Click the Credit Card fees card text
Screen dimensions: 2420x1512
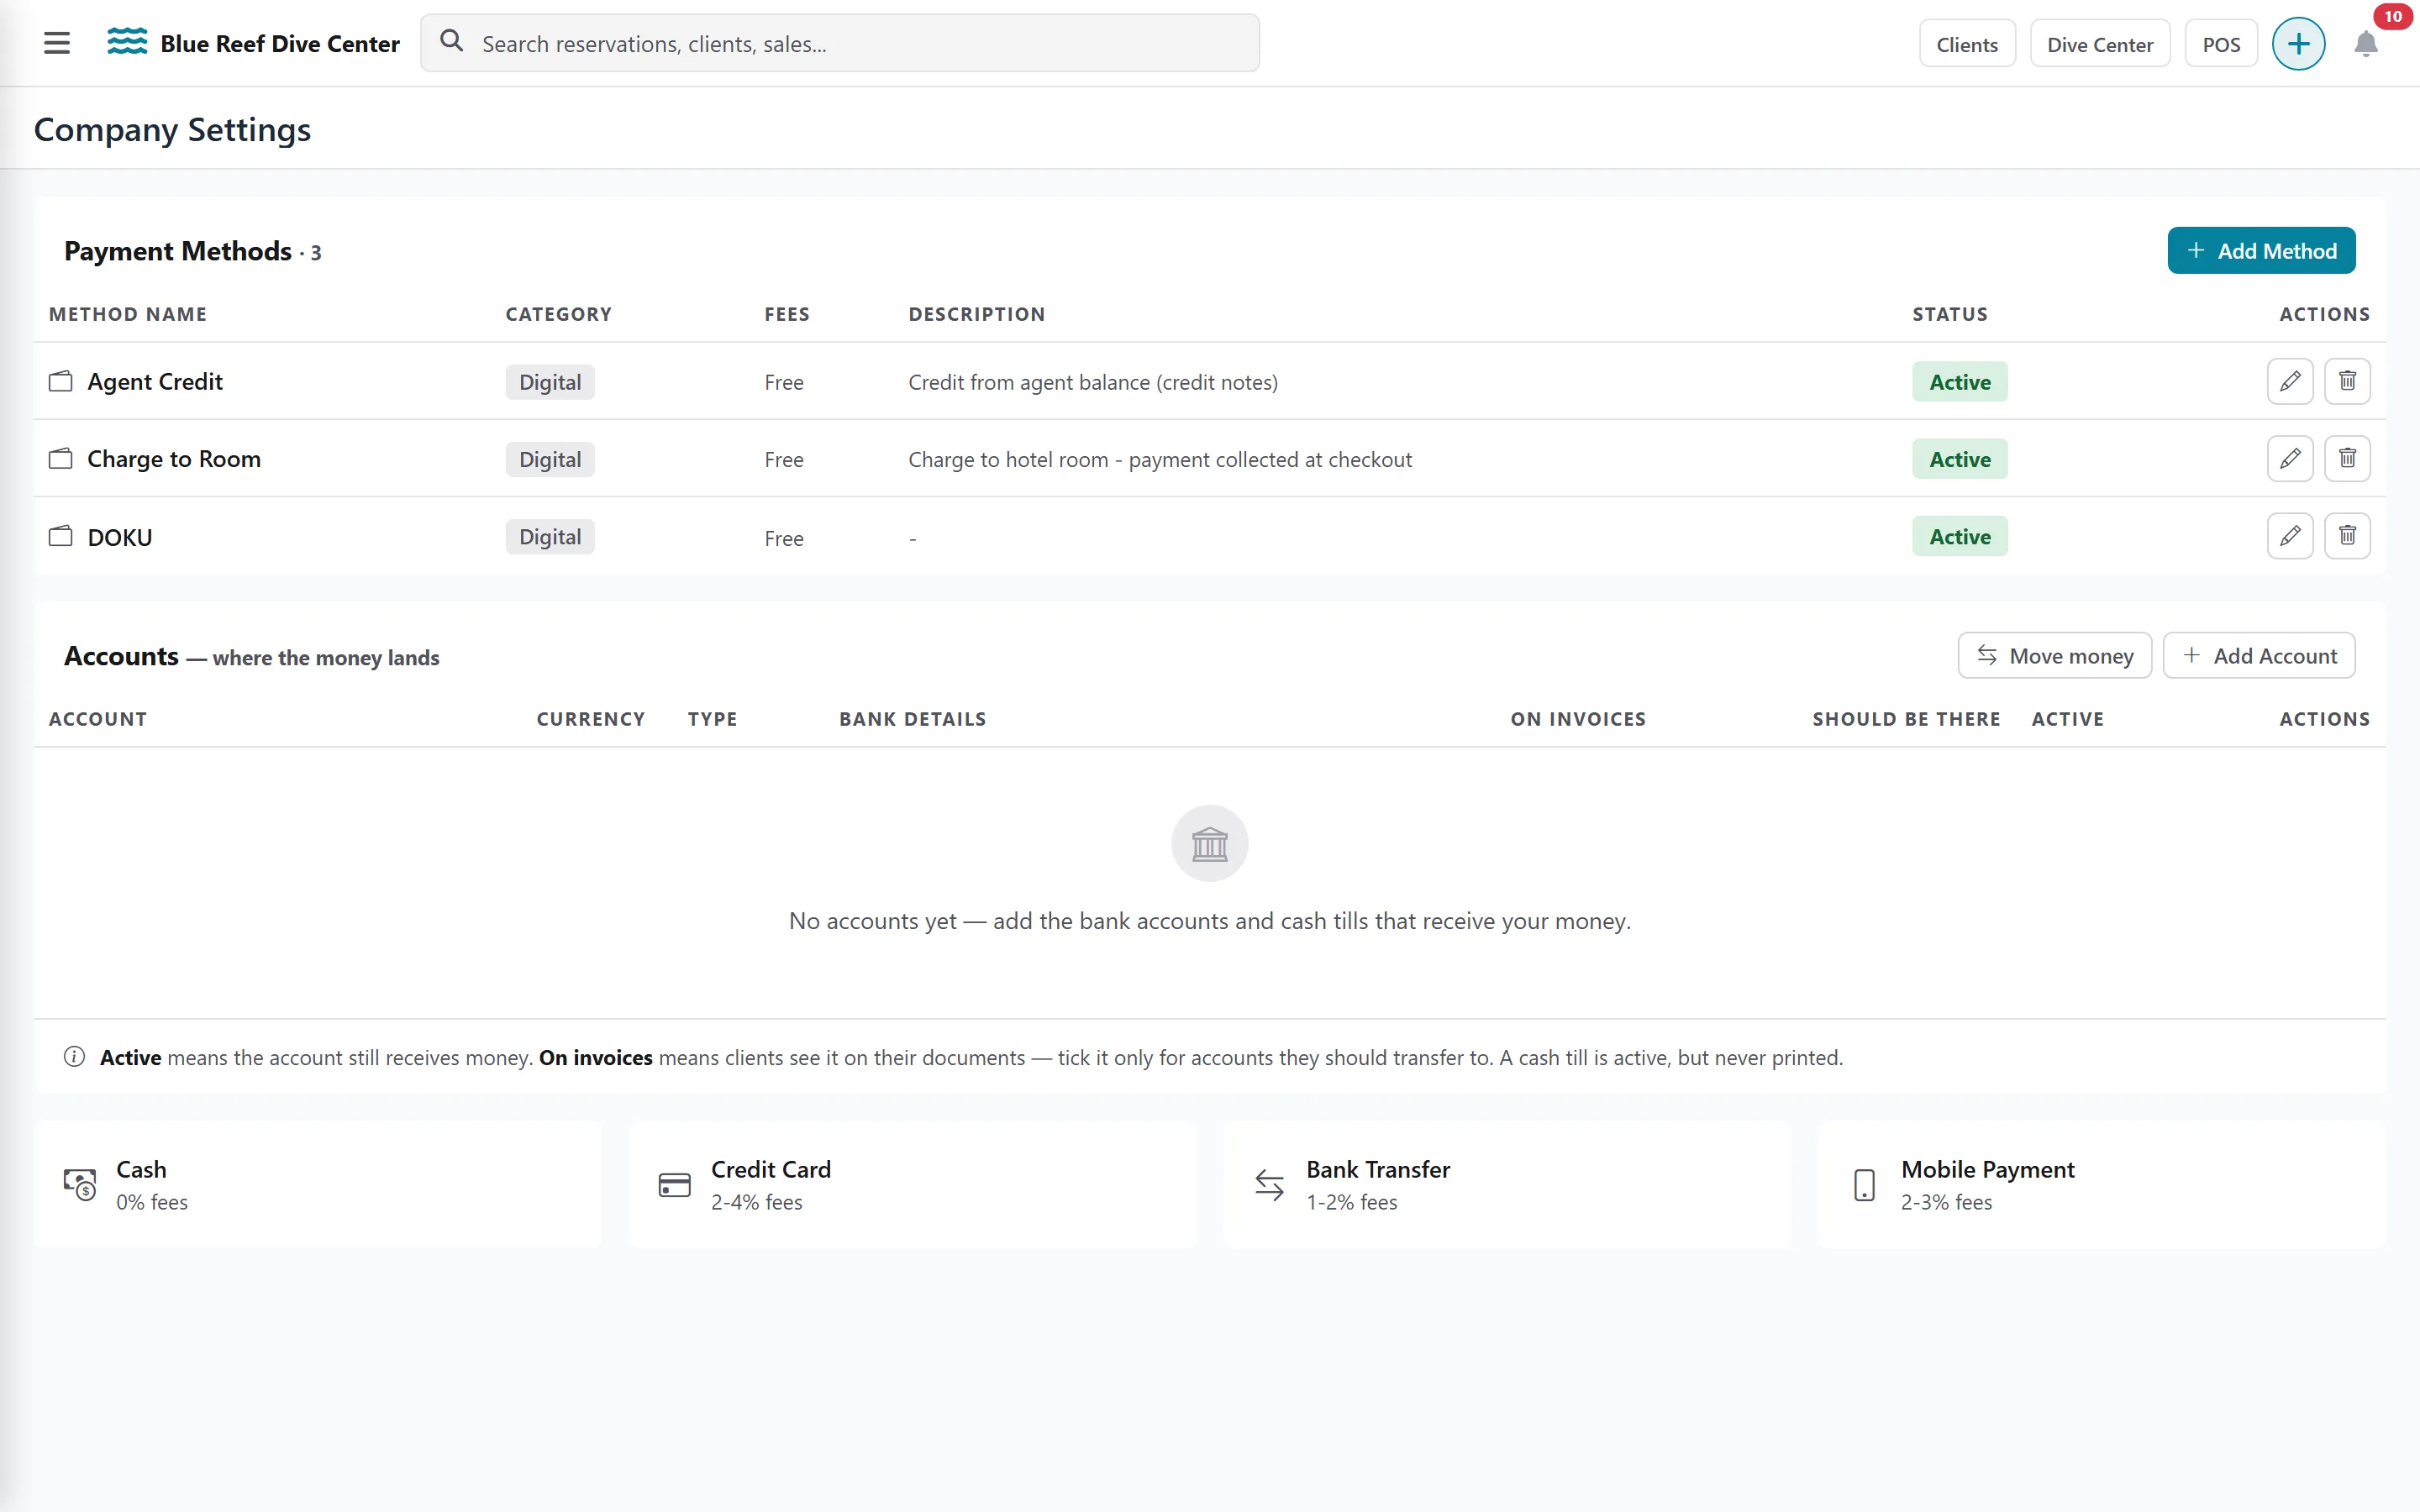757,1202
